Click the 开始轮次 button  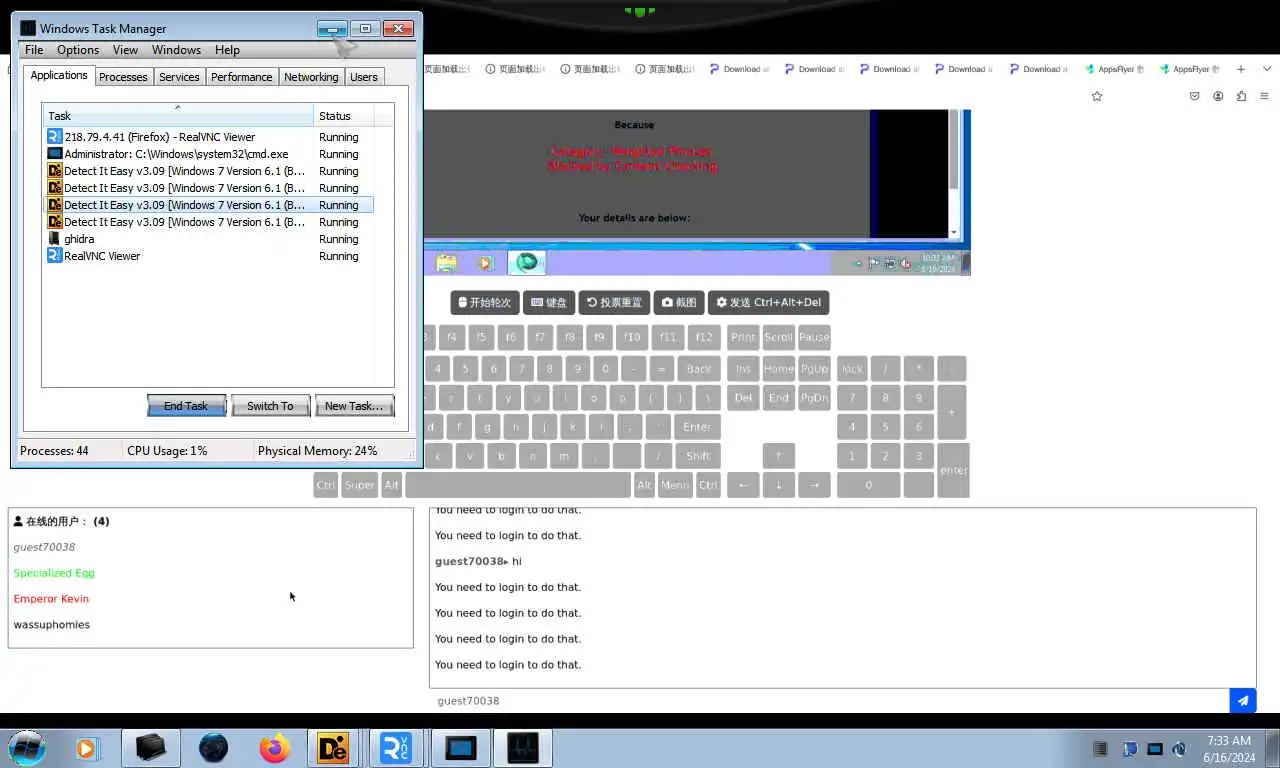tap(484, 303)
